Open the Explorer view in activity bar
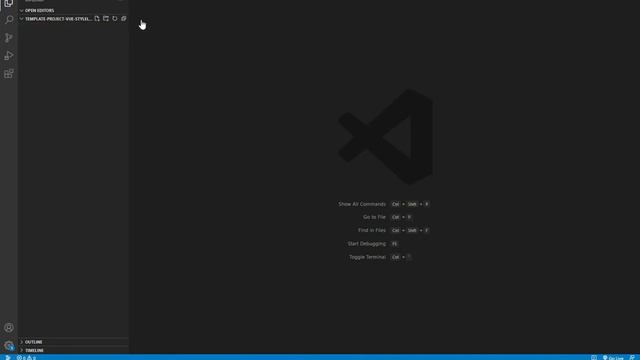The image size is (640, 360). click(9, 3)
